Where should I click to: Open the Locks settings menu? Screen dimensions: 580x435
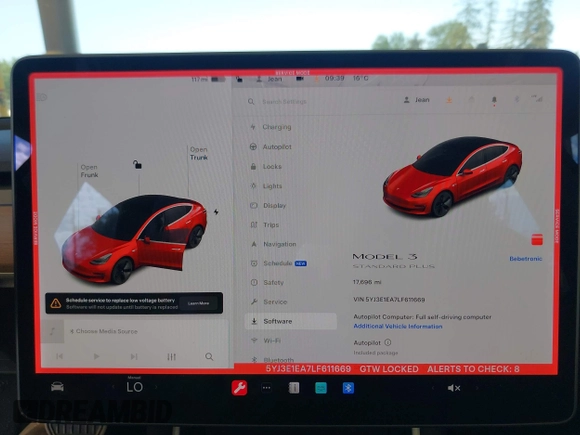tap(266, 166)
